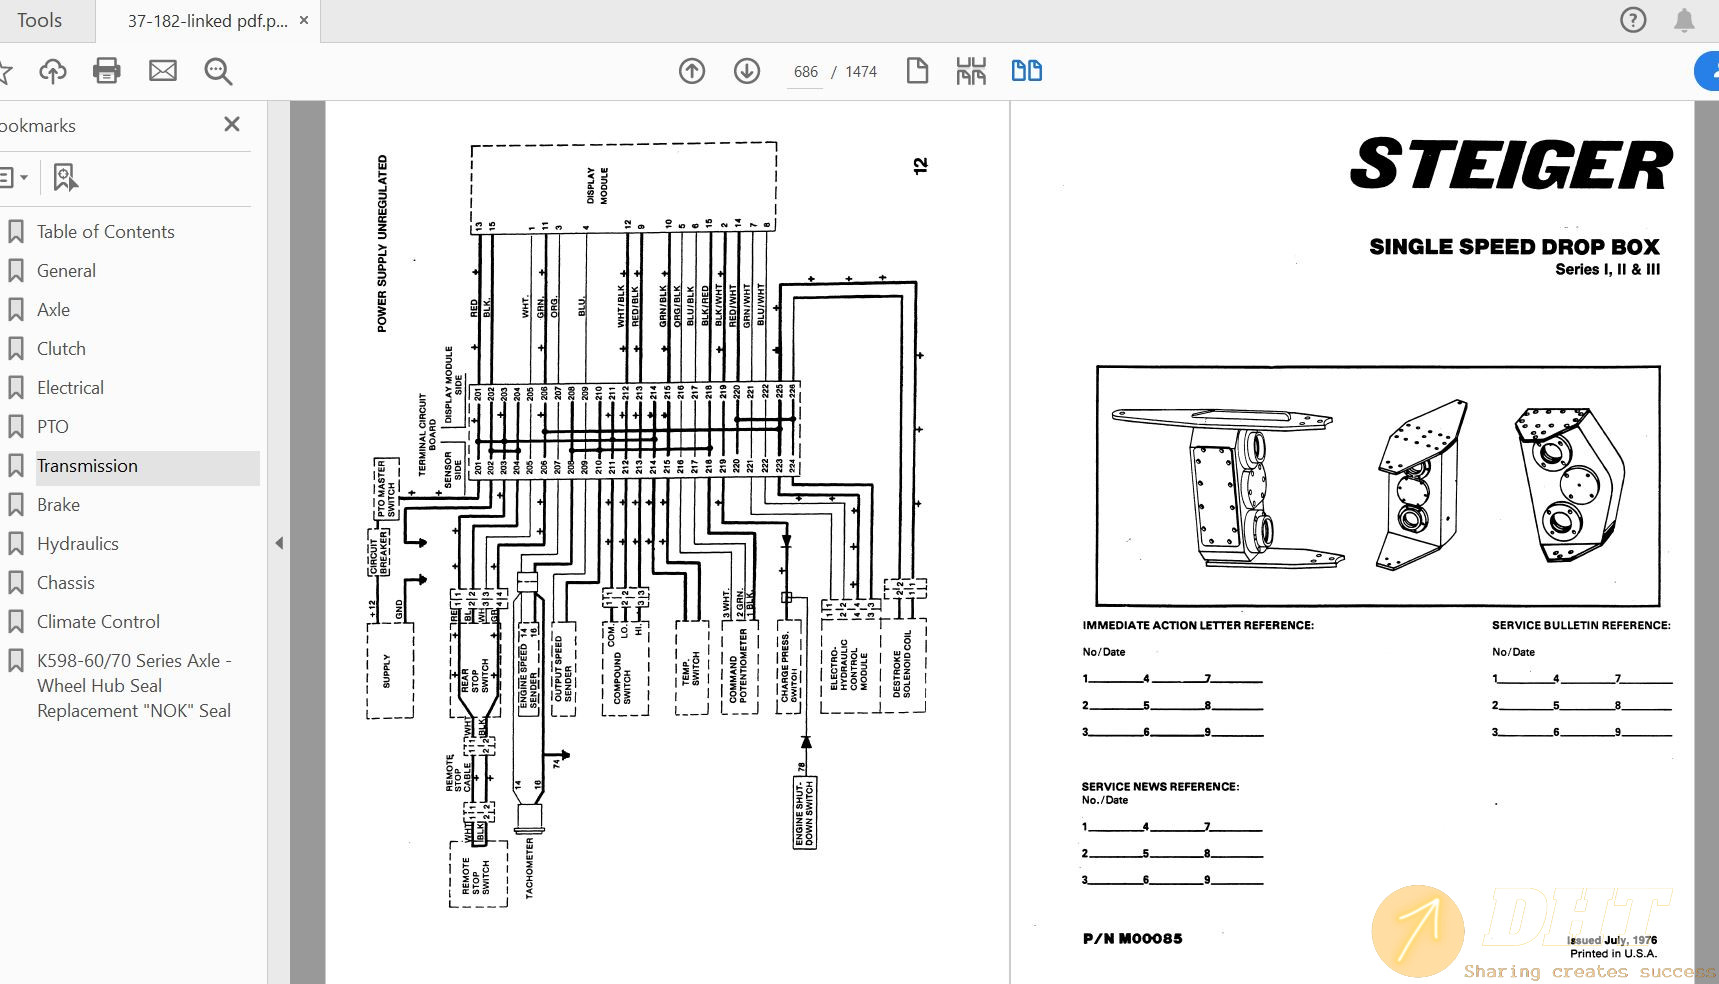The image size is (1719, 984).
Task: Send file by email envelope icon
Action: click(x=163, y=71)
